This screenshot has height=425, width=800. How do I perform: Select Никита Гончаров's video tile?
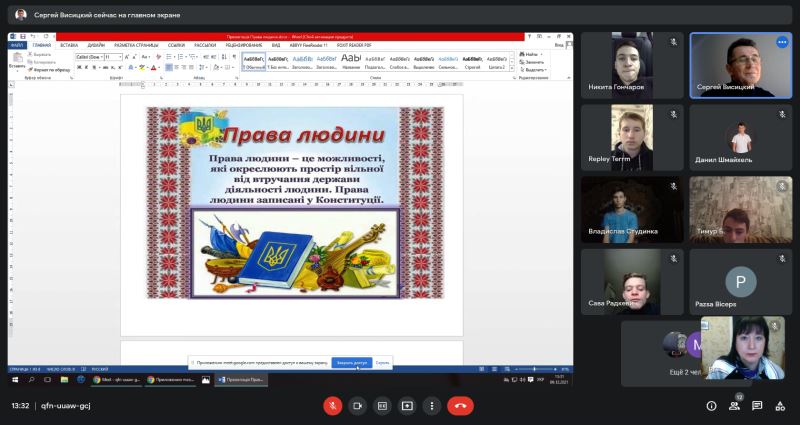tap(632, 65)
